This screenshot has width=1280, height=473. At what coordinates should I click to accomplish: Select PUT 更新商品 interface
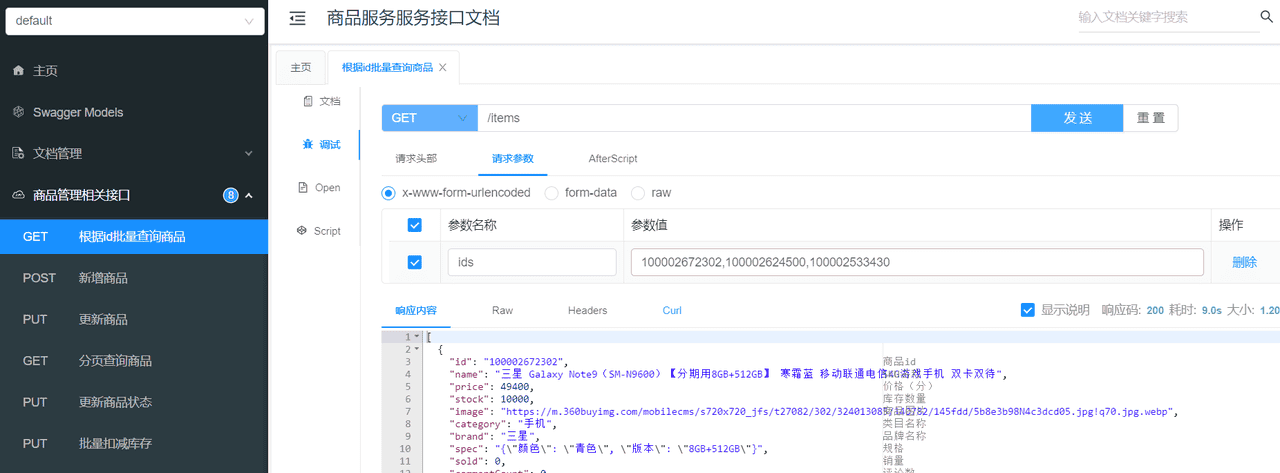[134, 319]
